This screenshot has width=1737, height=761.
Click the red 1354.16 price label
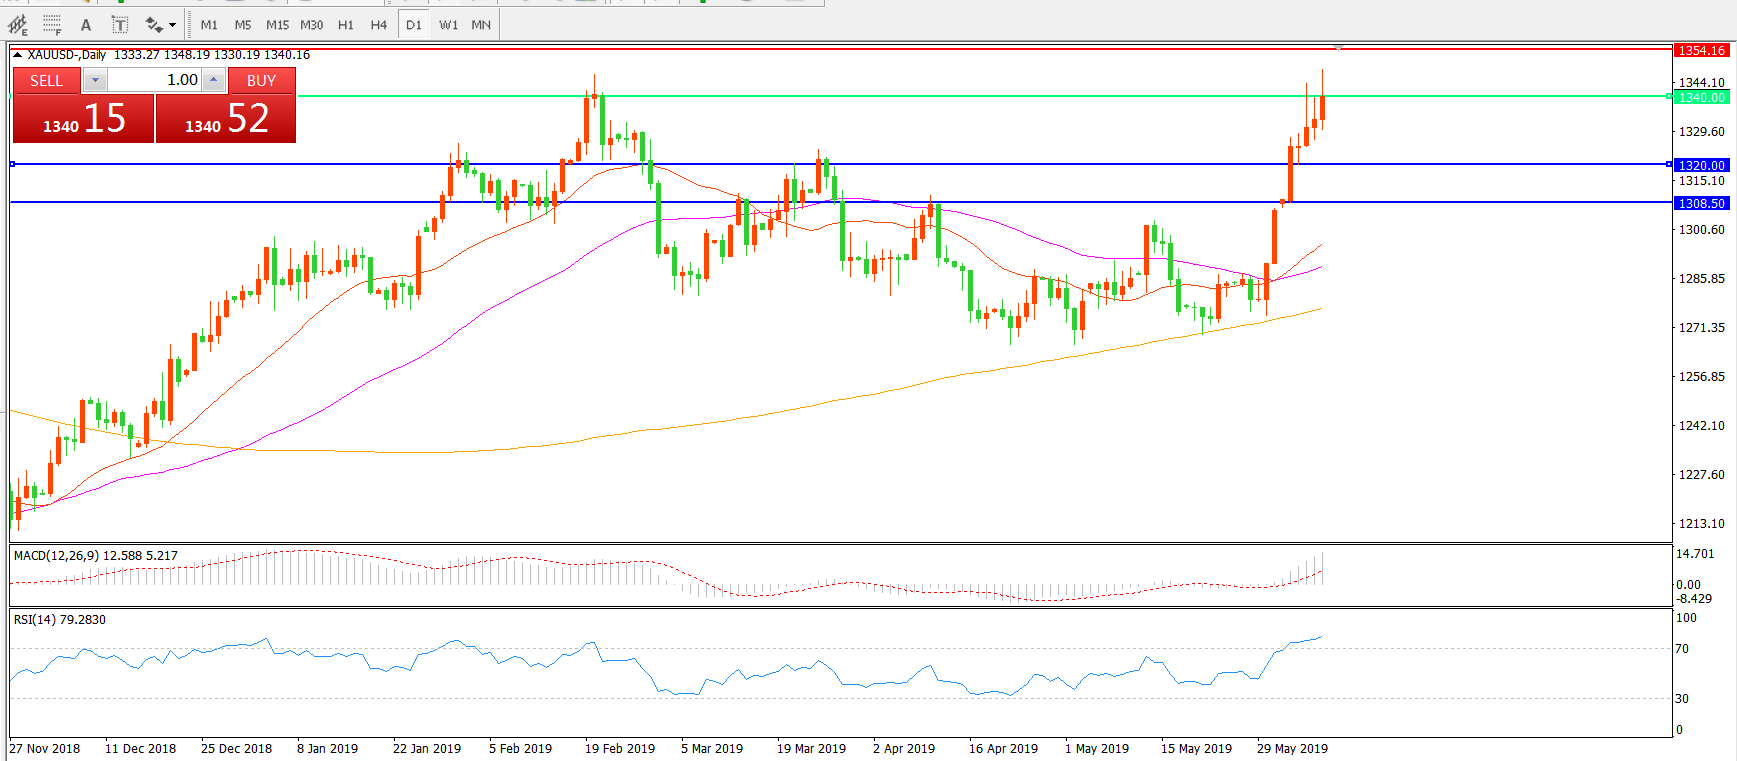pyautogui.click(x=1701, y=50)
